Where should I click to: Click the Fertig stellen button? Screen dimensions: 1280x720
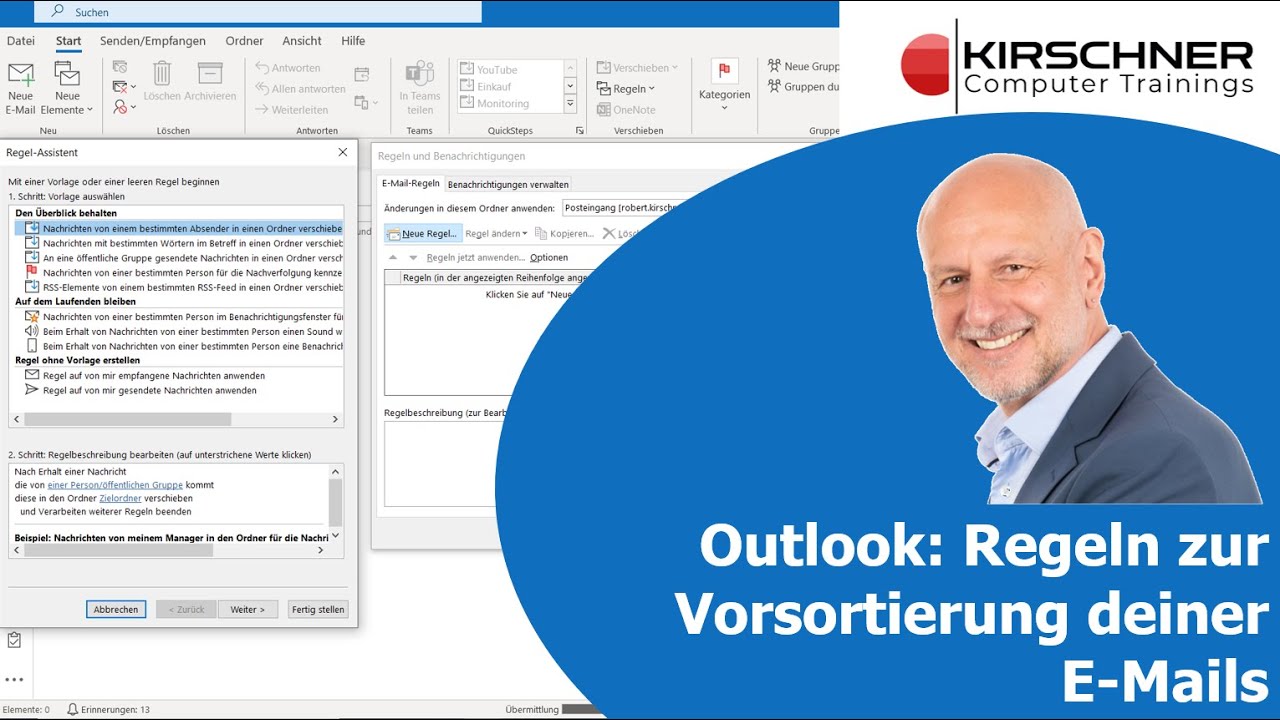click(317, 609)
